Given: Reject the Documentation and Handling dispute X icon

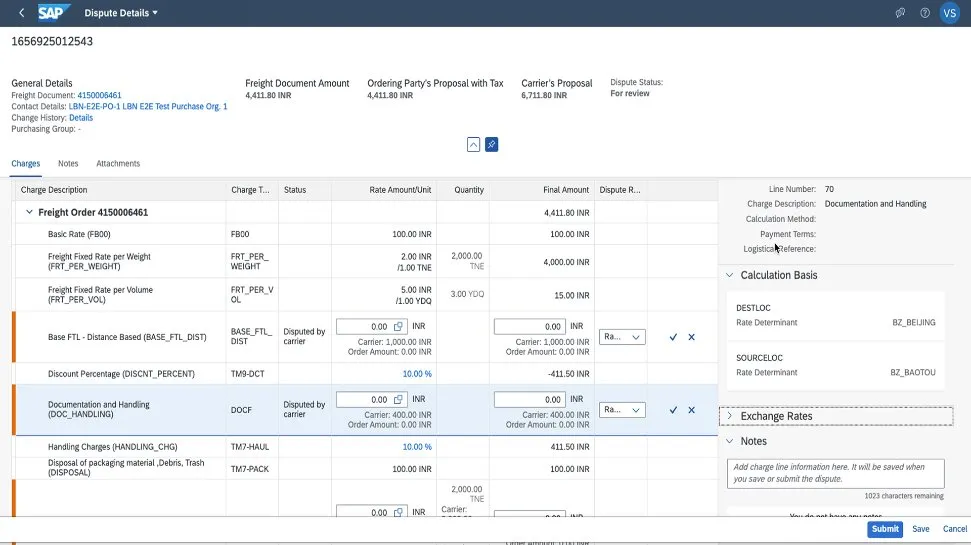Looking at the screenshot, I should (x=691, y=410).
